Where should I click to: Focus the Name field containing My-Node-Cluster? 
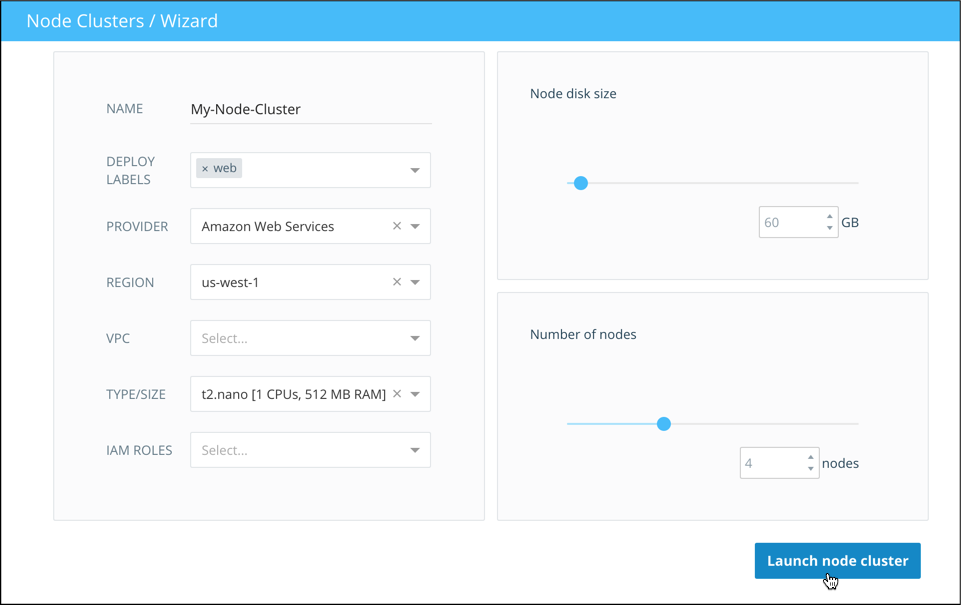coord(310,109)
